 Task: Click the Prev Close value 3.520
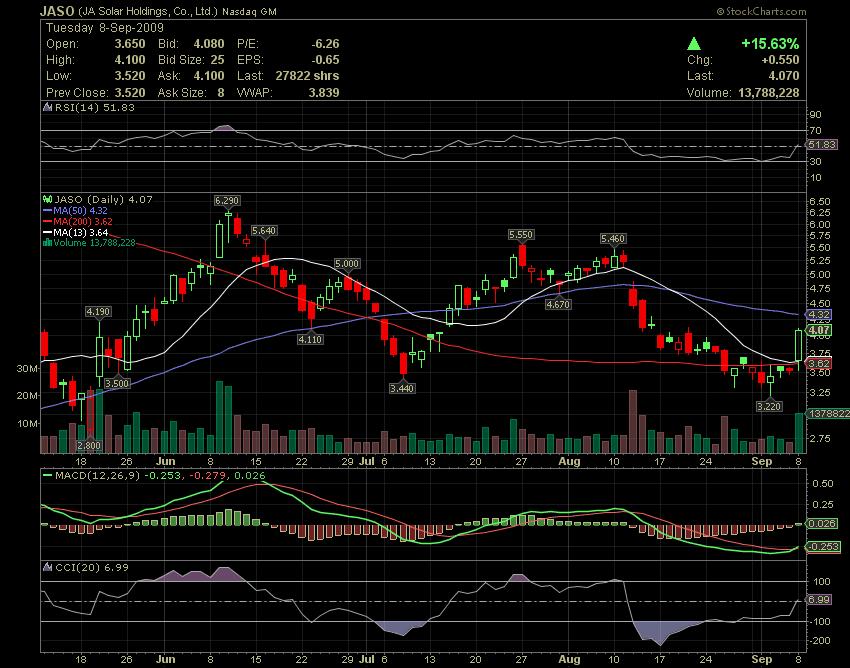130,93
